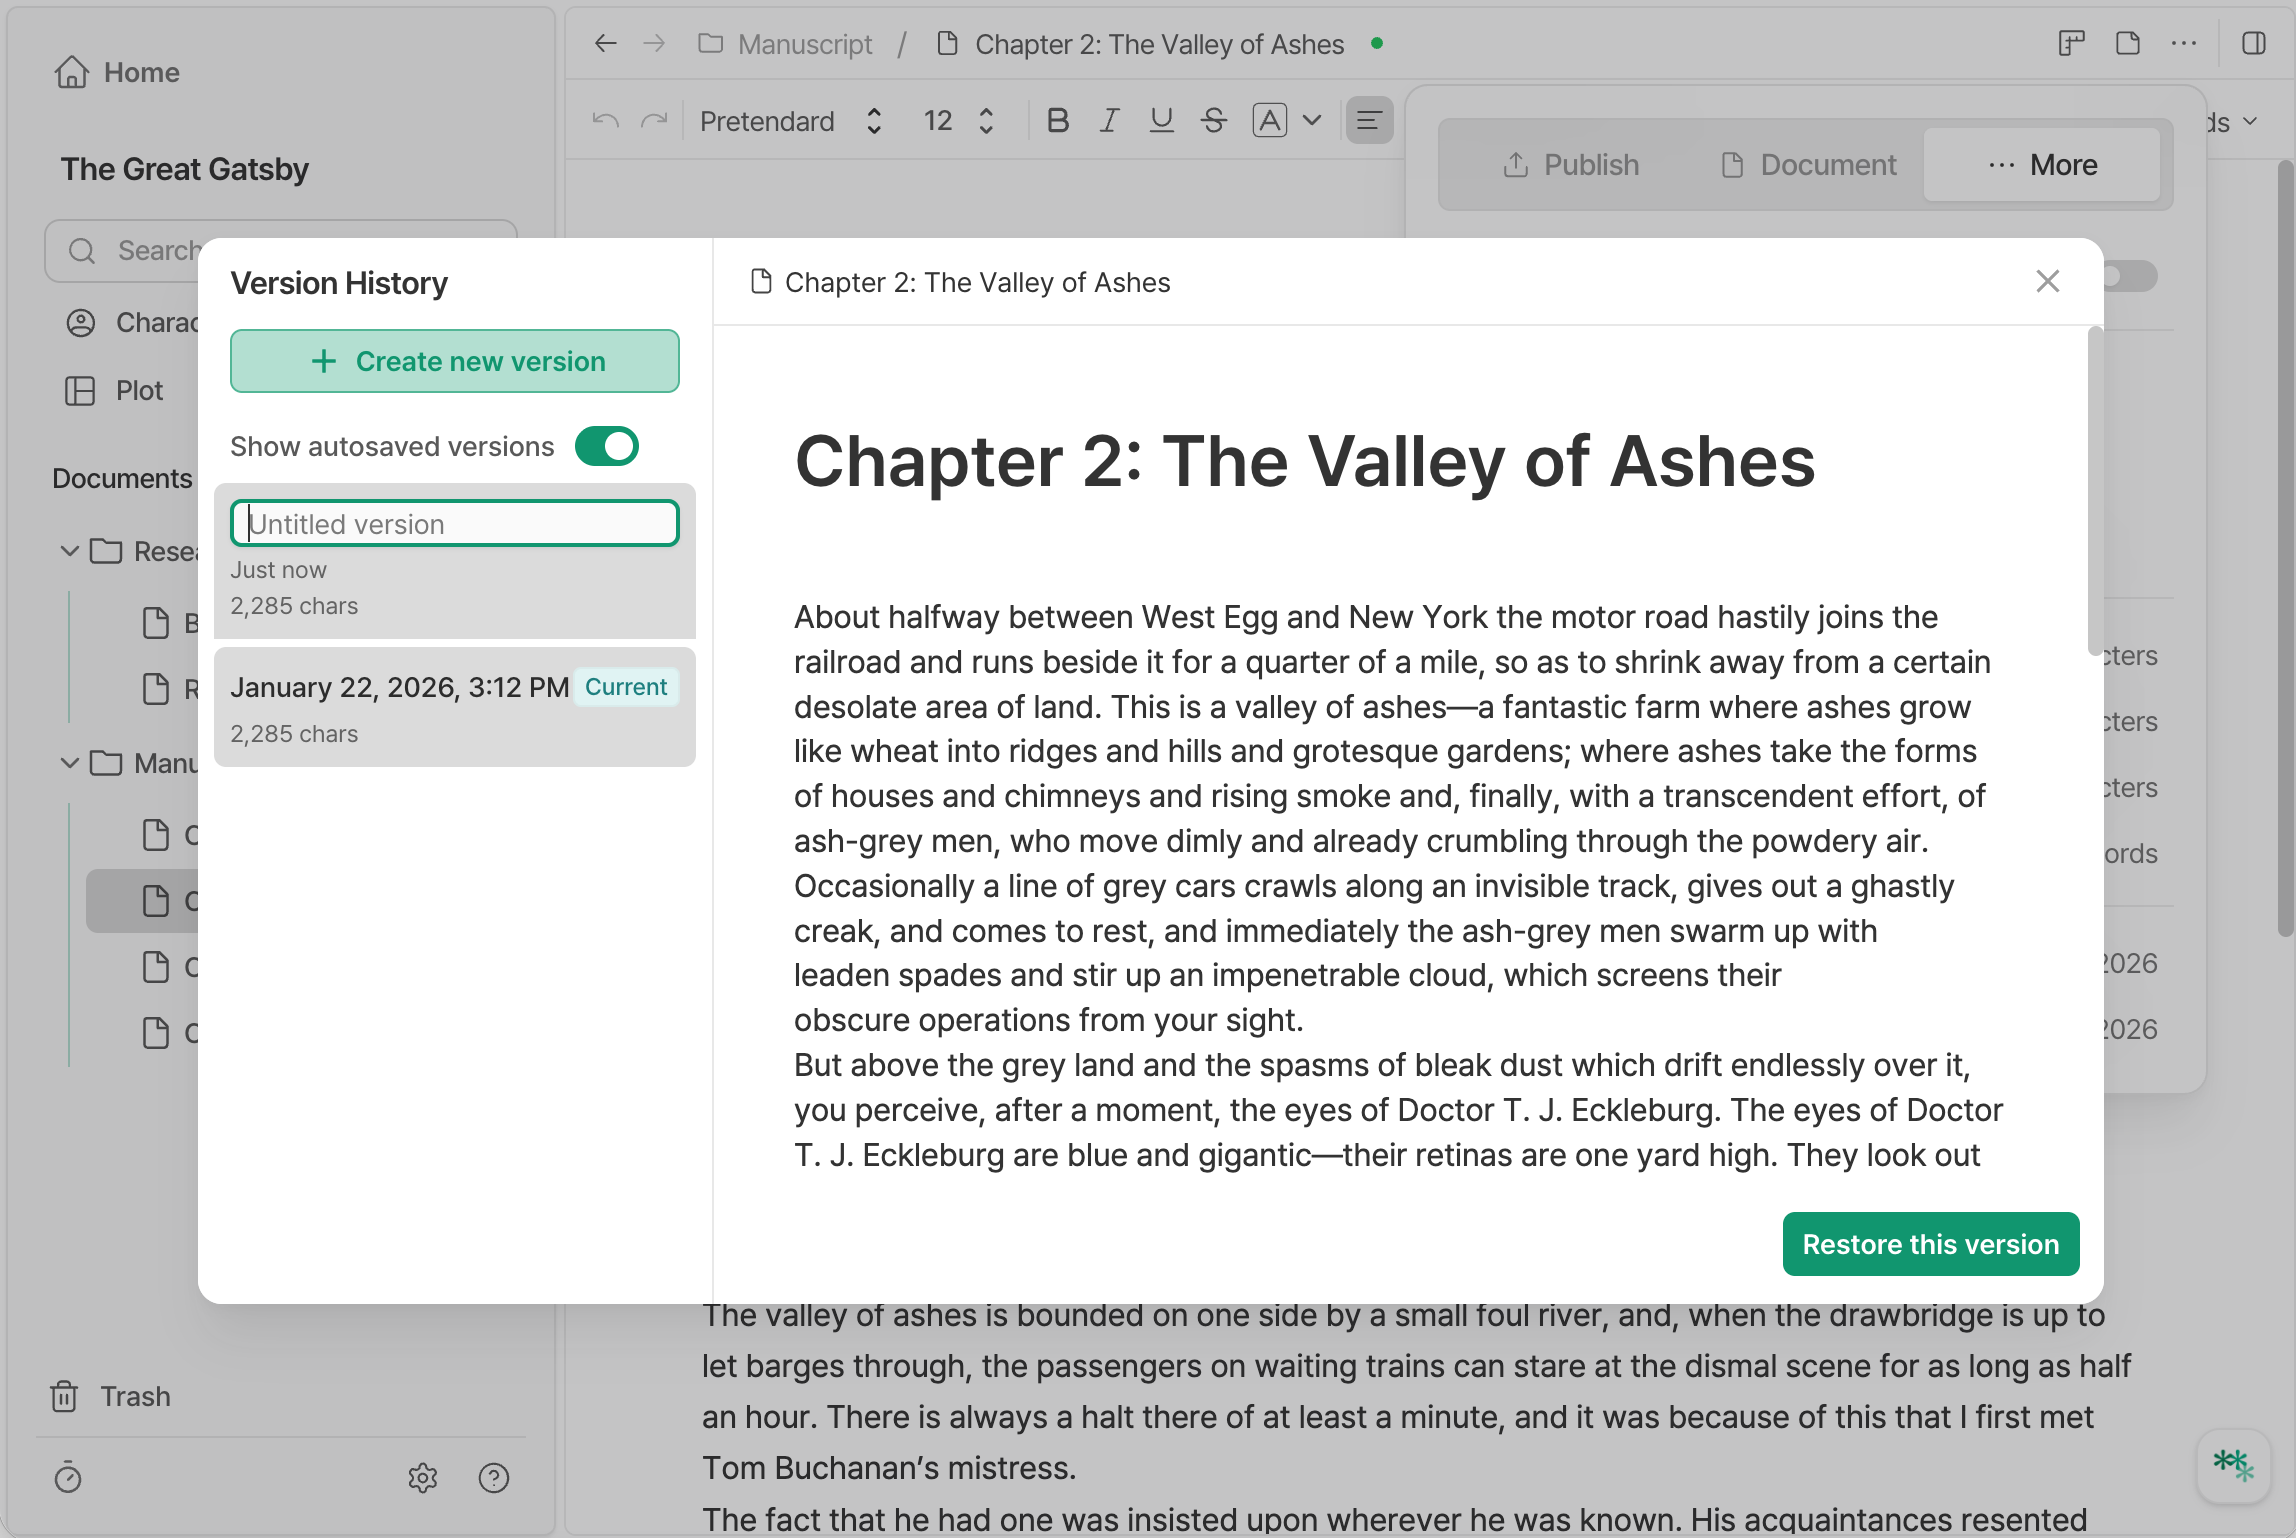The image size is (2296, 1538).
Task: Toggle the switch in the More panel
Action: pyautogui.click(x=2129, y=276)
